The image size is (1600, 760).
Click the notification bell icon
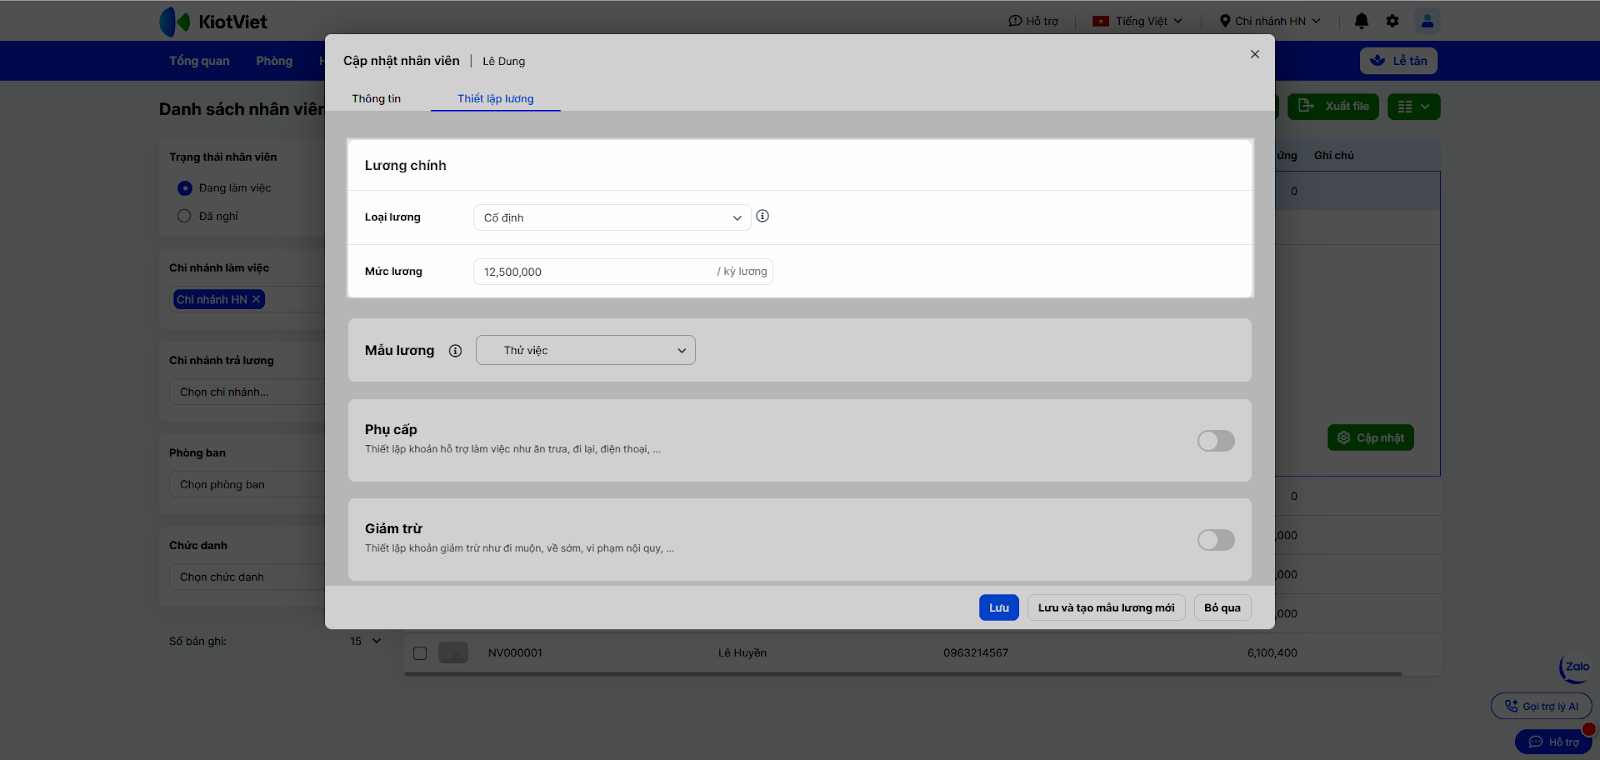[x=1361, y=21]
